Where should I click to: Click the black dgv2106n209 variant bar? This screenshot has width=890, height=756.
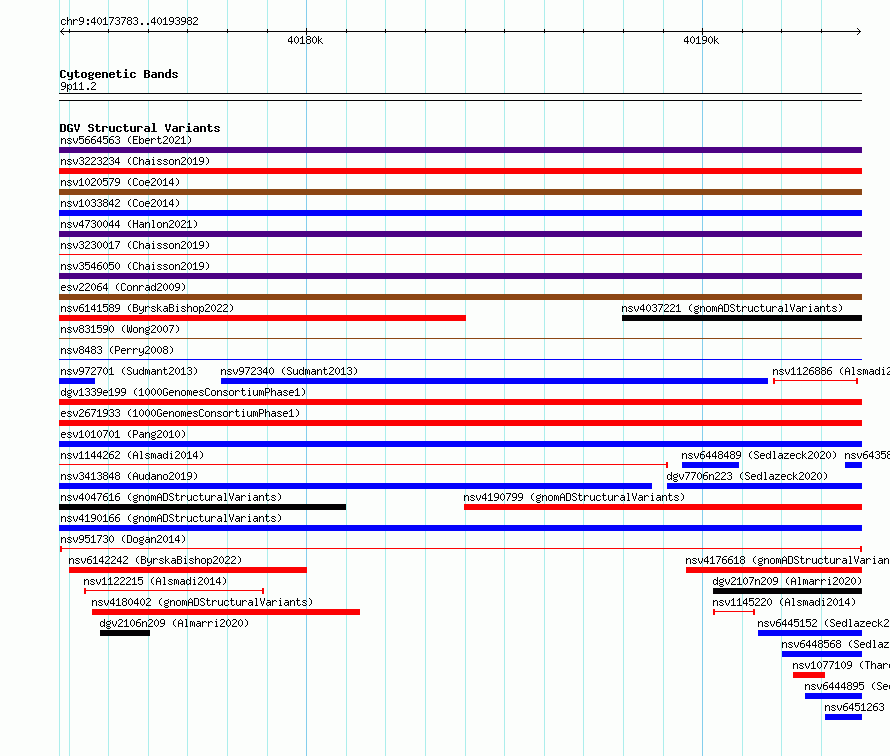125,633
